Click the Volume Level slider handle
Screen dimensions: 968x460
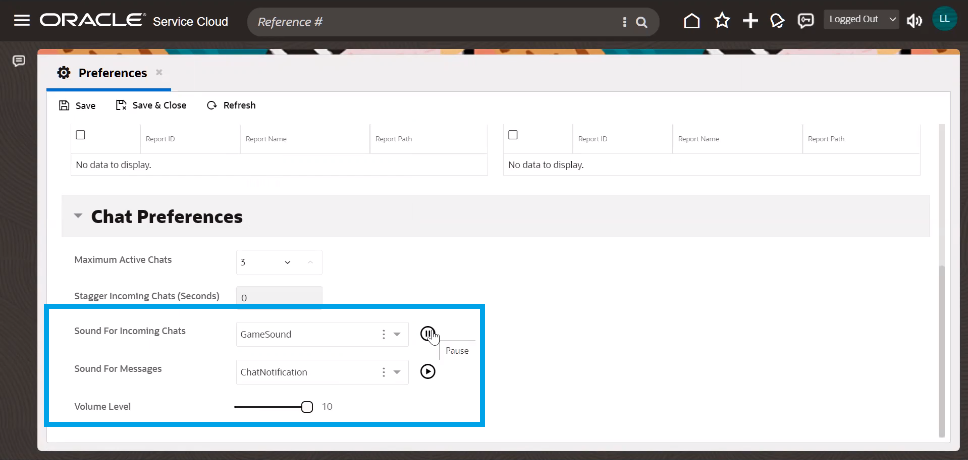[307, 407]
